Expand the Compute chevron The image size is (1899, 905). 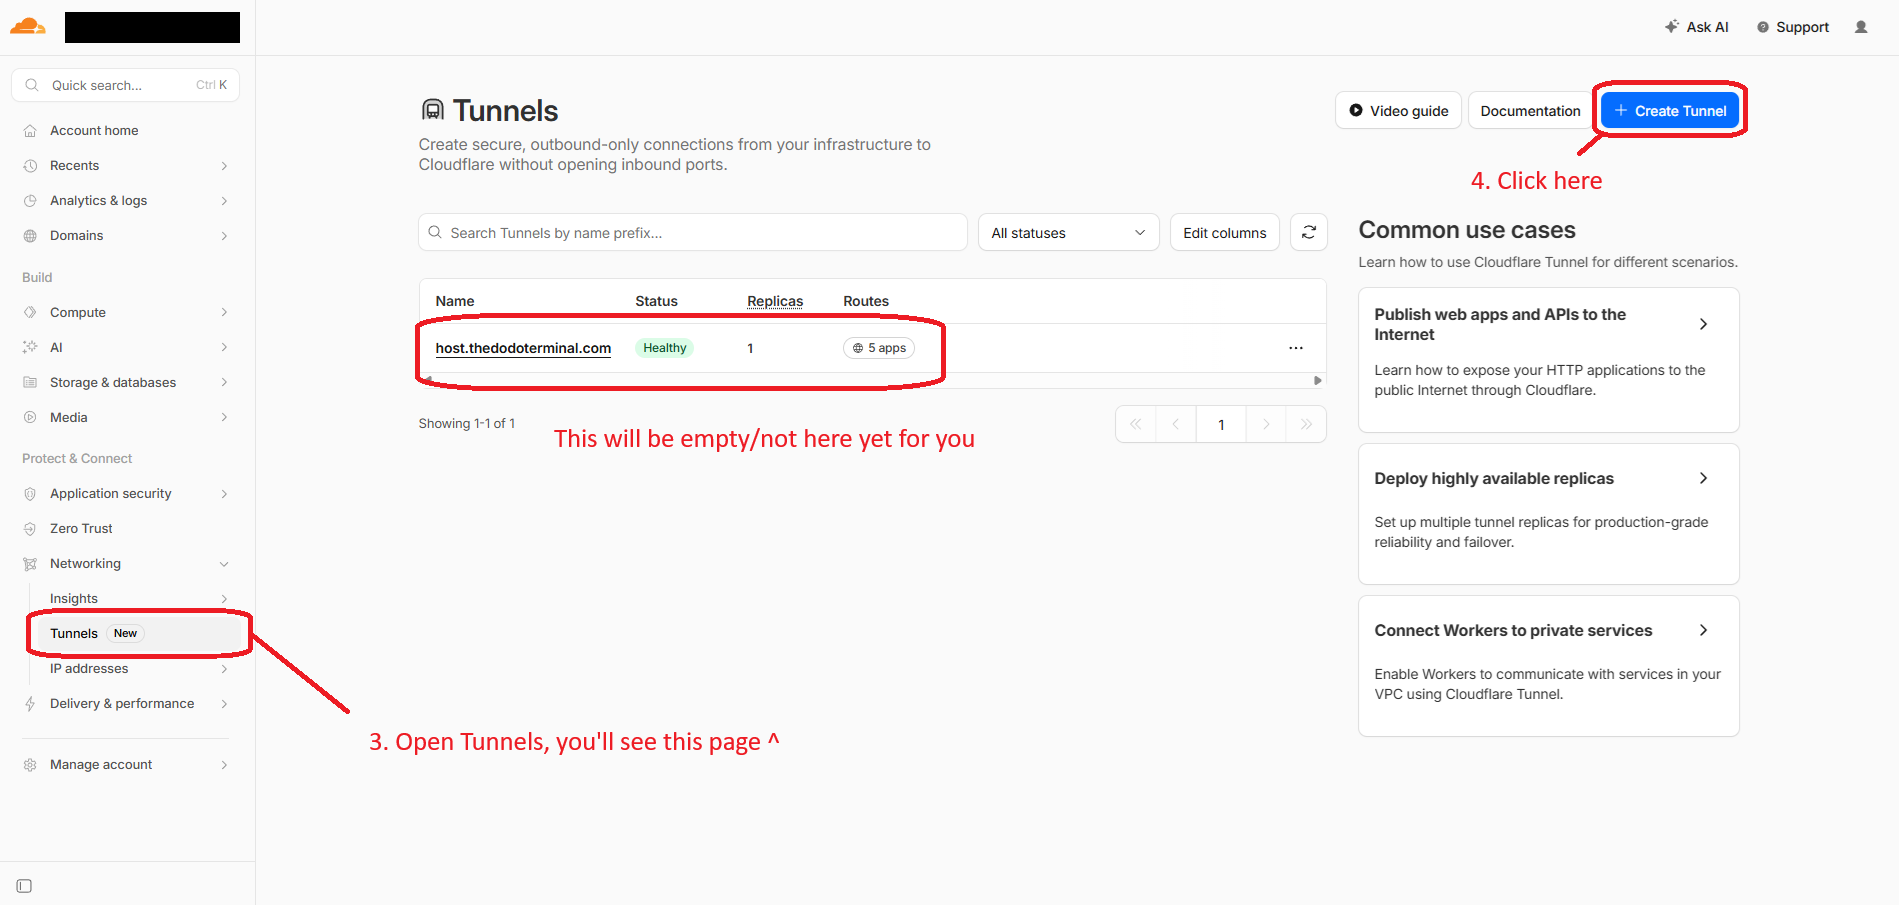224,313
